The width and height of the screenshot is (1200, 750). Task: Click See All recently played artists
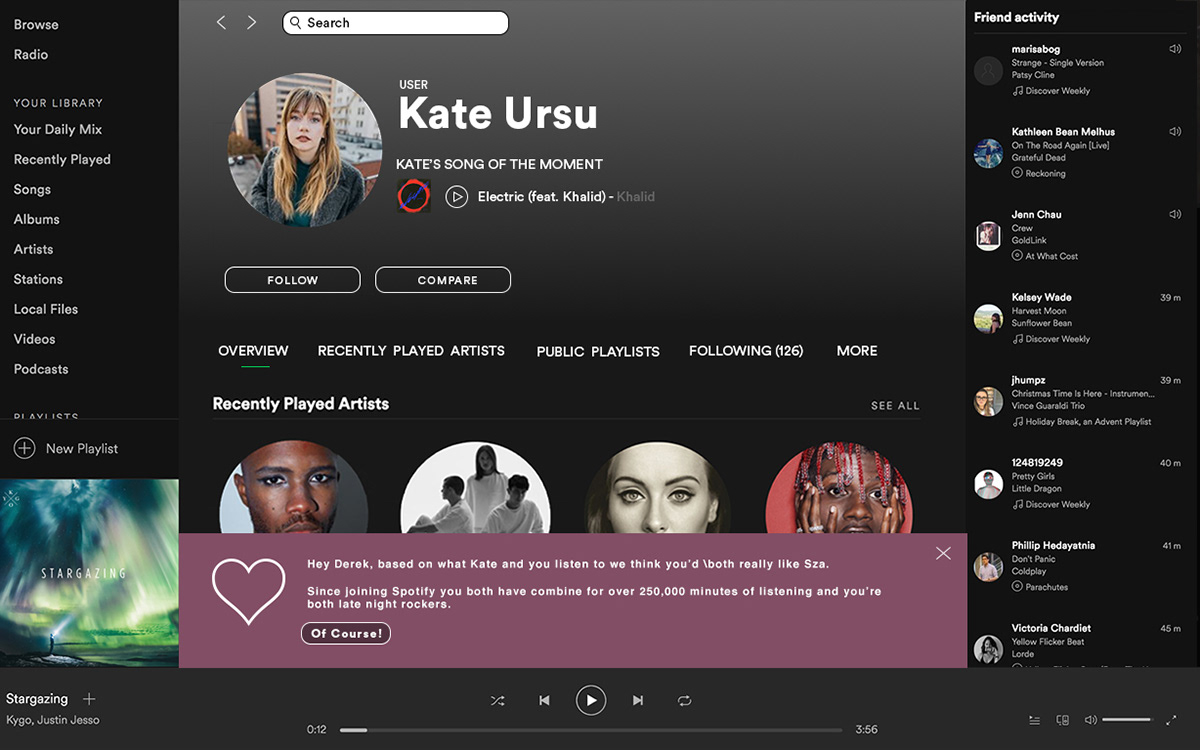coord(895,406)
